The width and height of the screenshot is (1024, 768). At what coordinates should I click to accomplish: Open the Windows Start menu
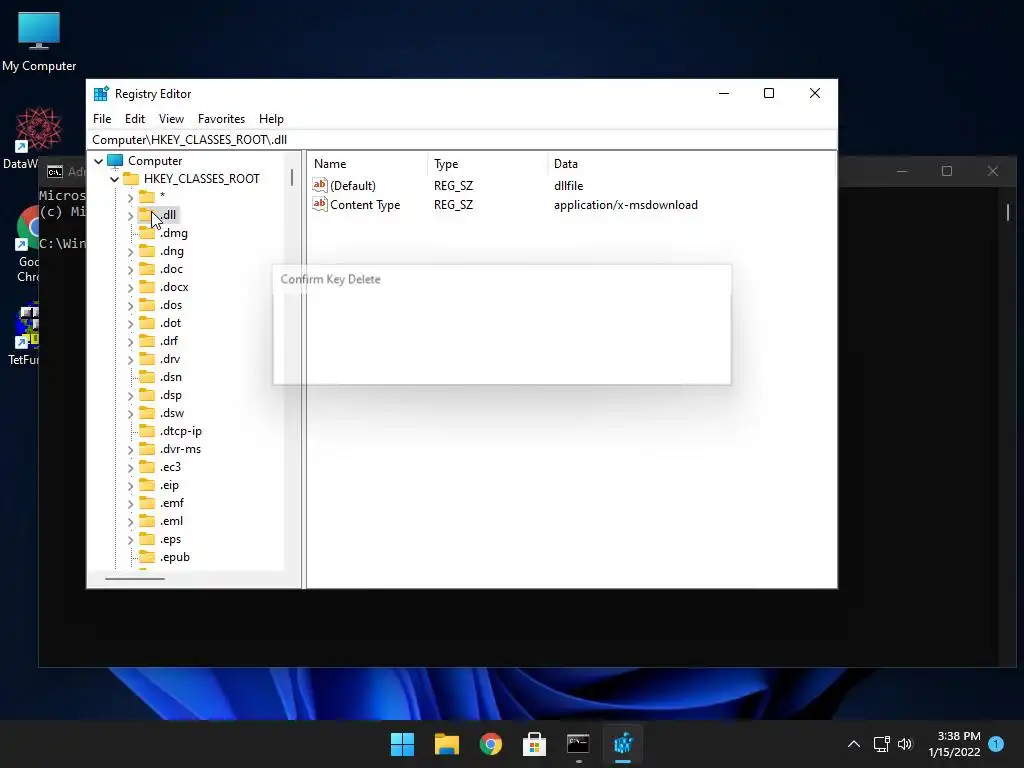click(x=402, y=744)
